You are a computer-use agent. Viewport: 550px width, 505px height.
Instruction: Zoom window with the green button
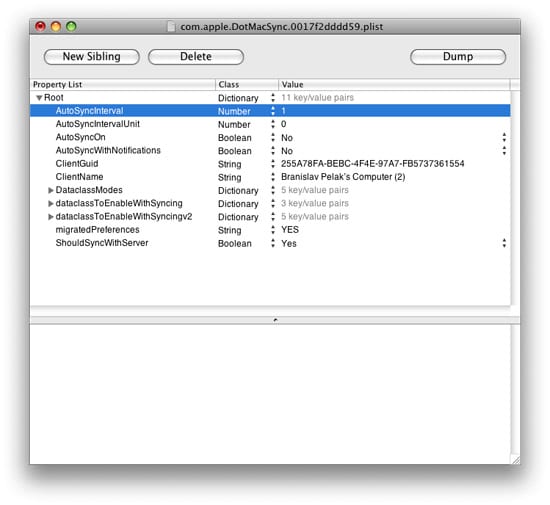click(x=71, y=26)
